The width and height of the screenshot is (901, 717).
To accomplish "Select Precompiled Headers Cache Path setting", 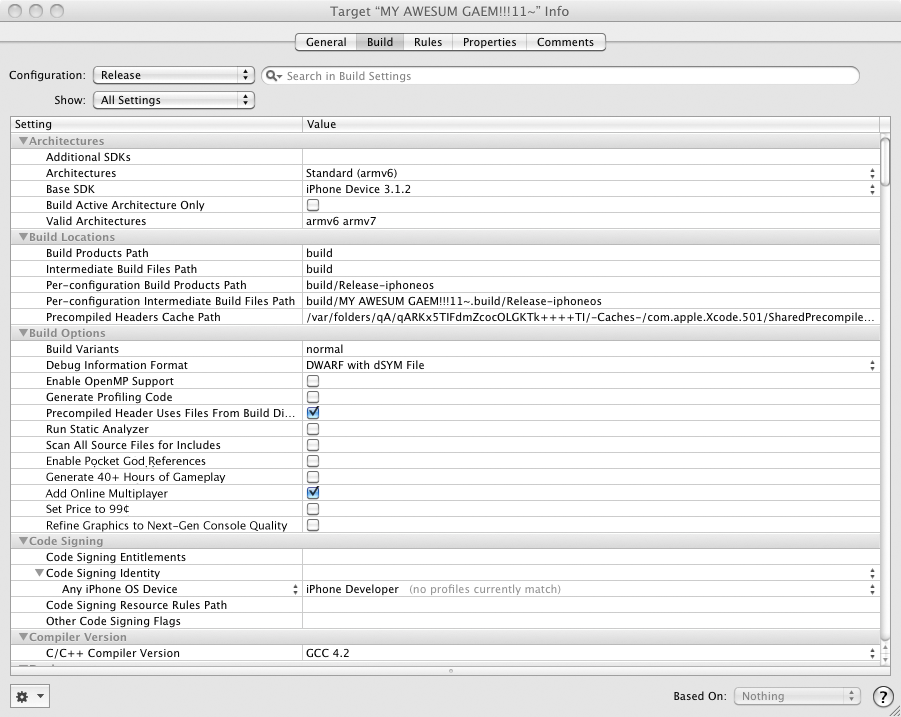I will click(445, 317).
